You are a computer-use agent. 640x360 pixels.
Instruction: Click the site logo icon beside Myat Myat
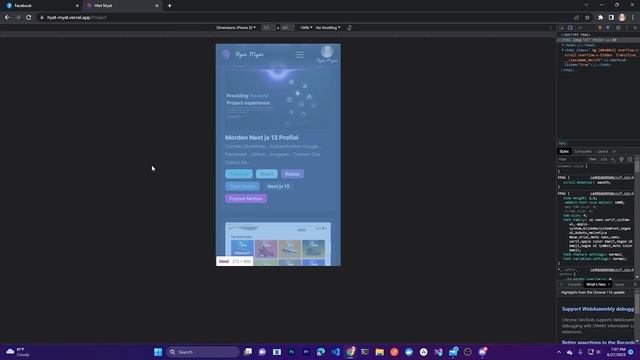[226, 54]
